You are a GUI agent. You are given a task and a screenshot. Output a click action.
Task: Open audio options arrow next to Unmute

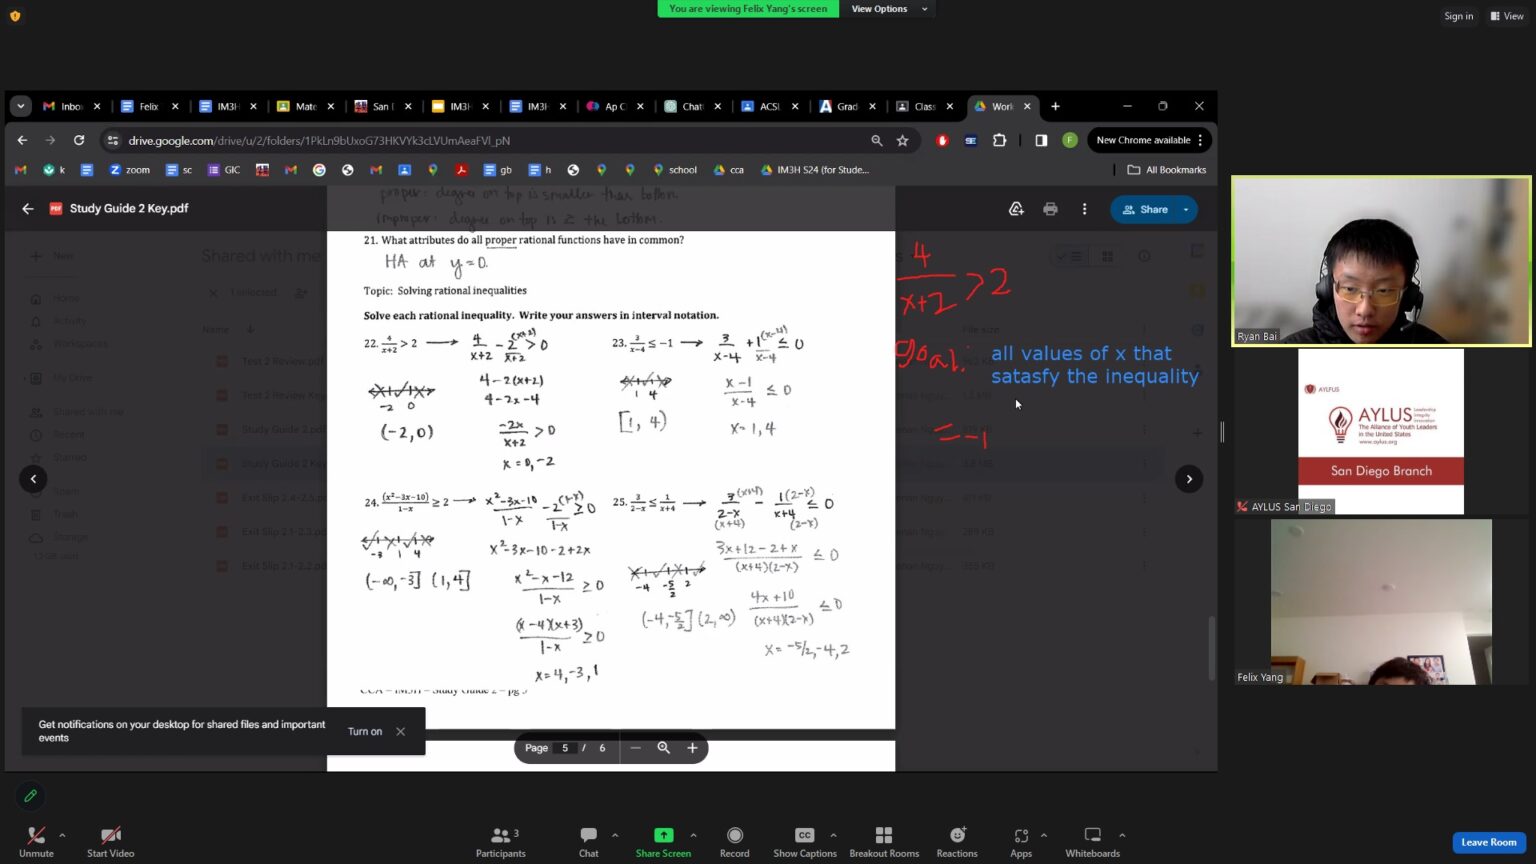(62, 835)
